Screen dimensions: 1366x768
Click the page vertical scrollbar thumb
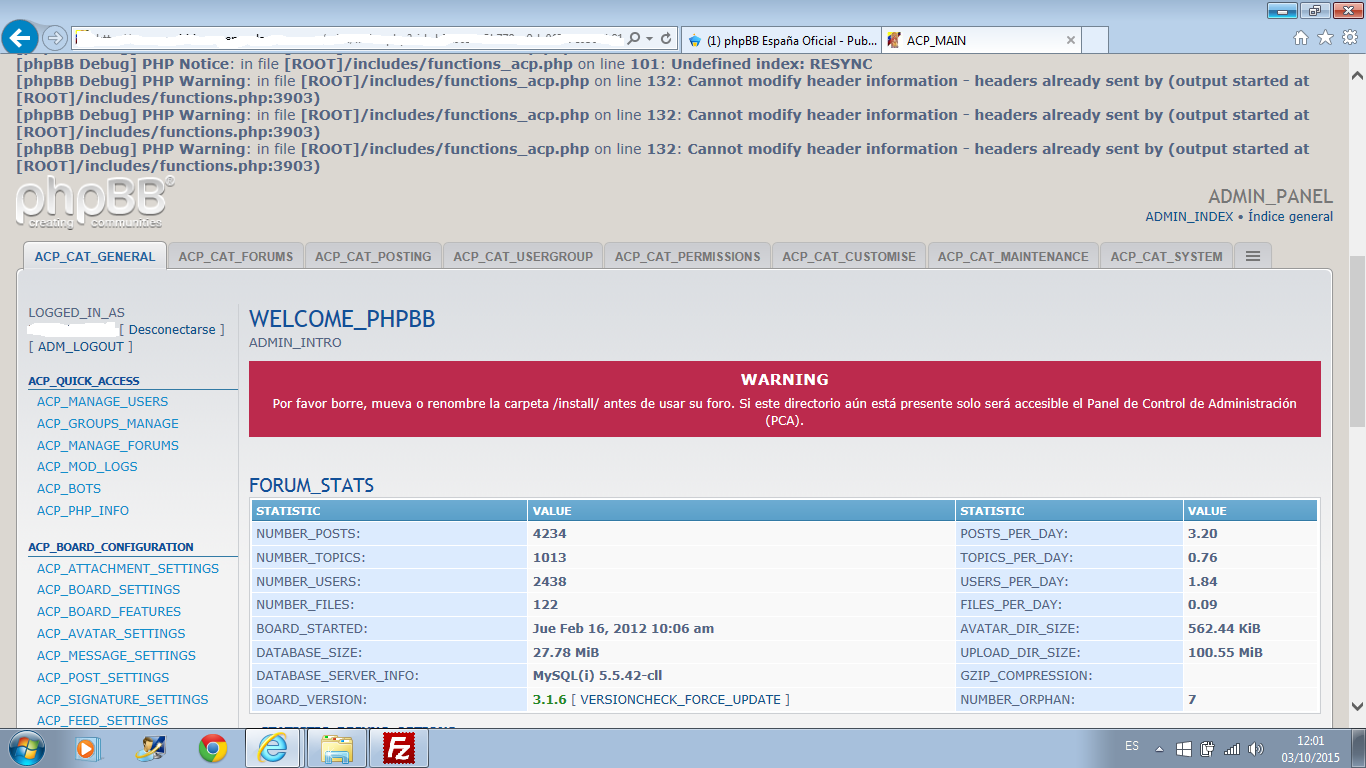[x=1357, y=340]
